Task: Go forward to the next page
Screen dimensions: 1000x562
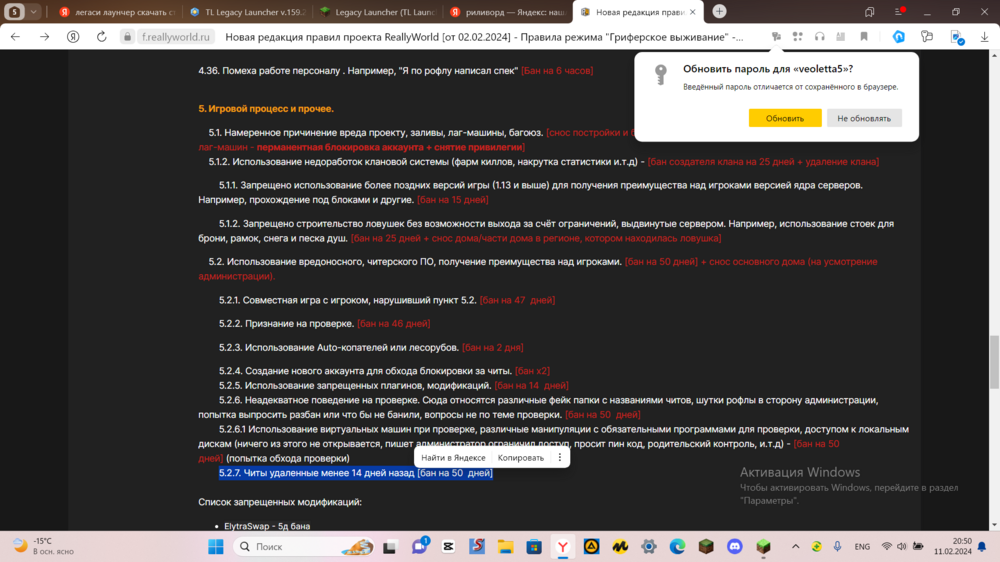Action: click(45, 37)
